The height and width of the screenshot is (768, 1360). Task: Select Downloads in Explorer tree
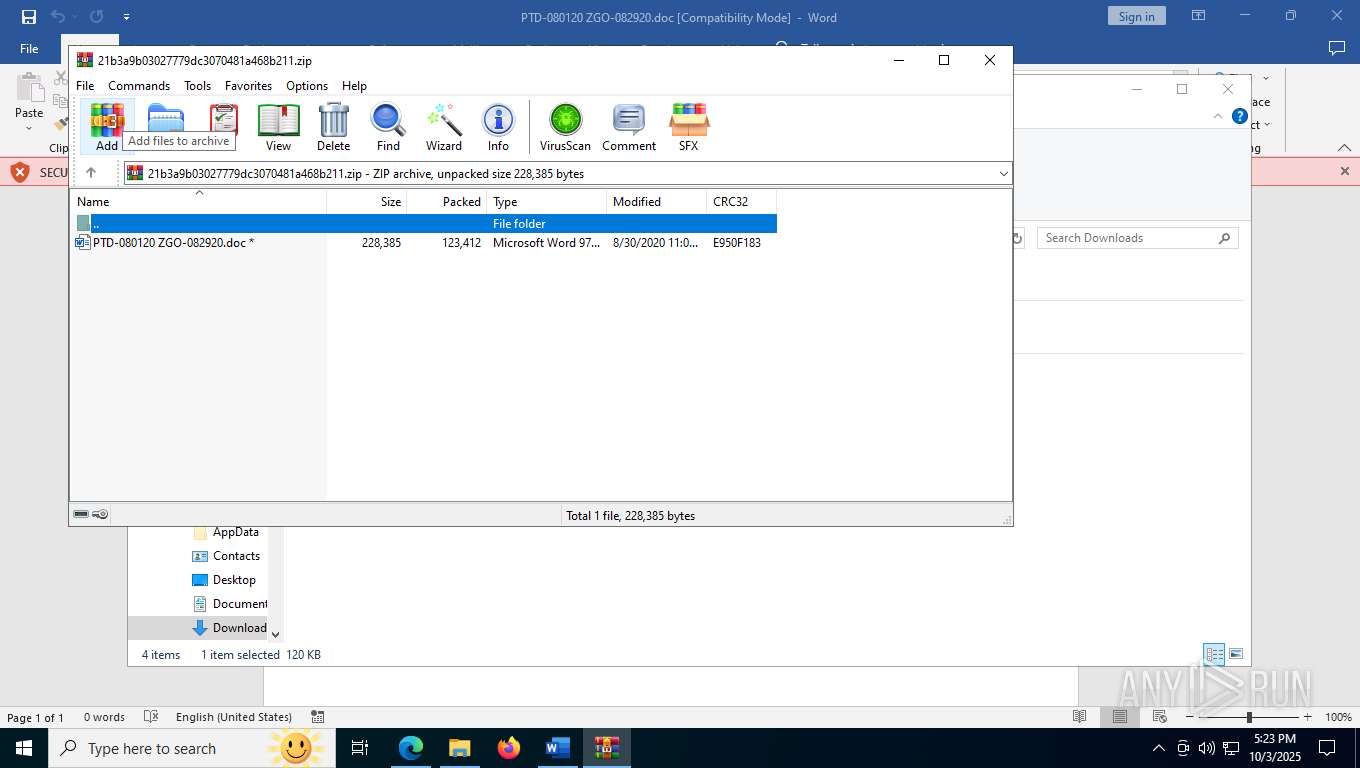(x=229, y=628)
